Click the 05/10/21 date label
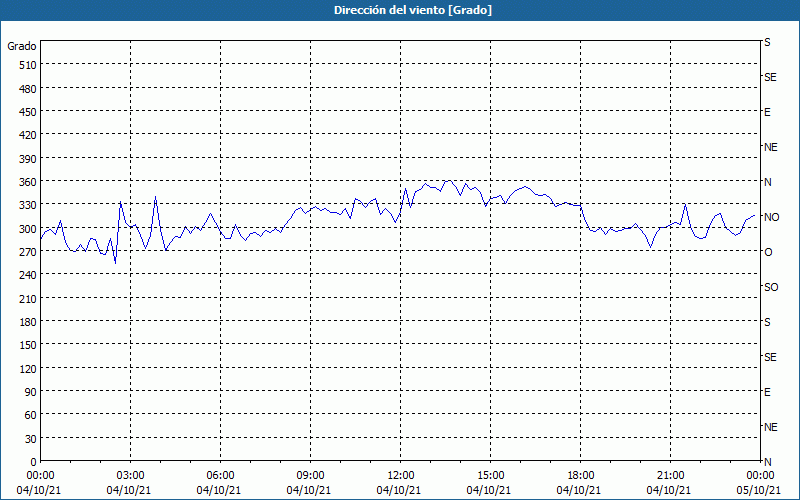This screenshot has width=800, height=500. [x=759, y=490]
